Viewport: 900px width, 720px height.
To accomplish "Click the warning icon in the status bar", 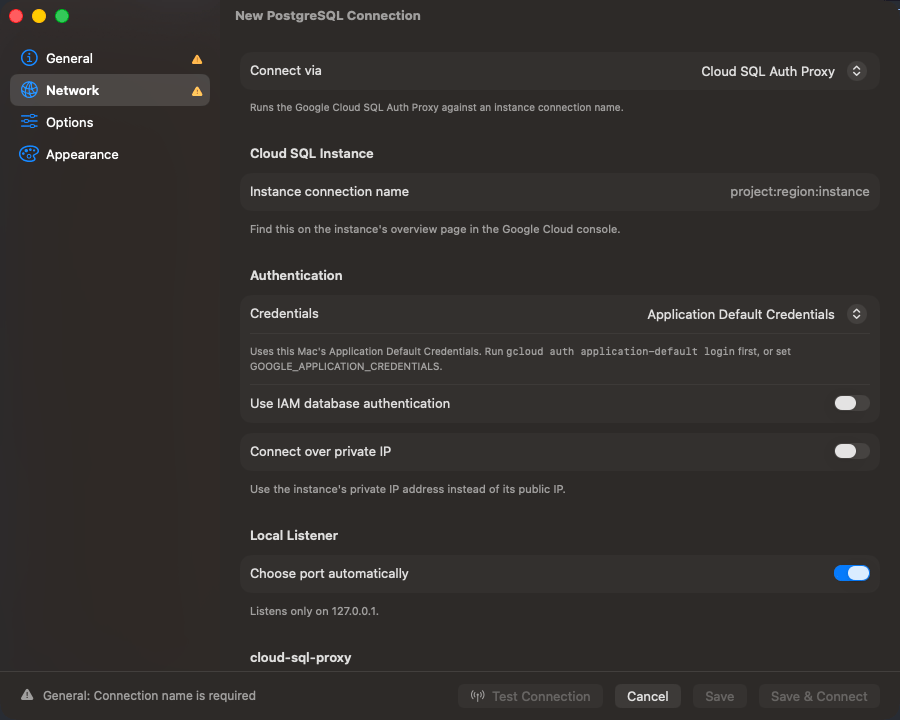I will (27, 695).
